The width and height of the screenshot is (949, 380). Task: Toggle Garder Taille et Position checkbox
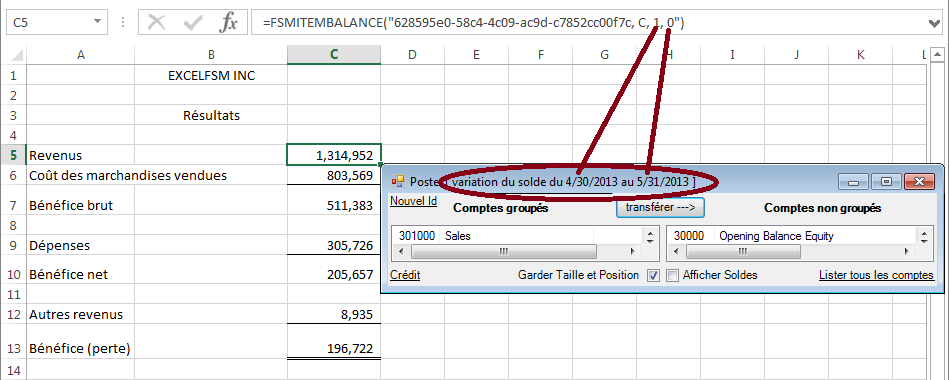click(x=653, y=275)
